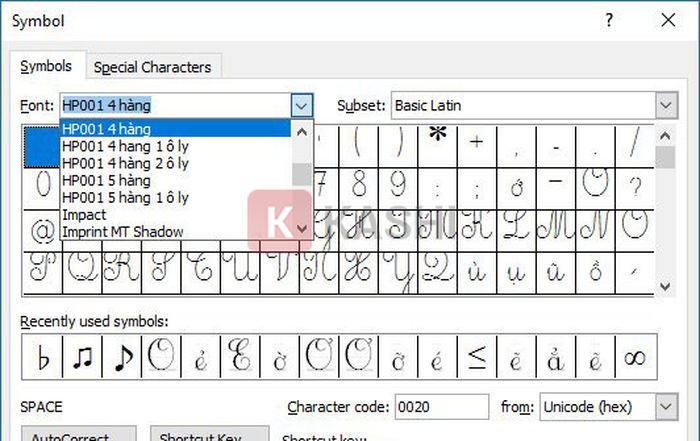This screenshot has width=700, height=441.
Task: Insert the beamed eighth notes recent symbol
Action: [82, 357]
